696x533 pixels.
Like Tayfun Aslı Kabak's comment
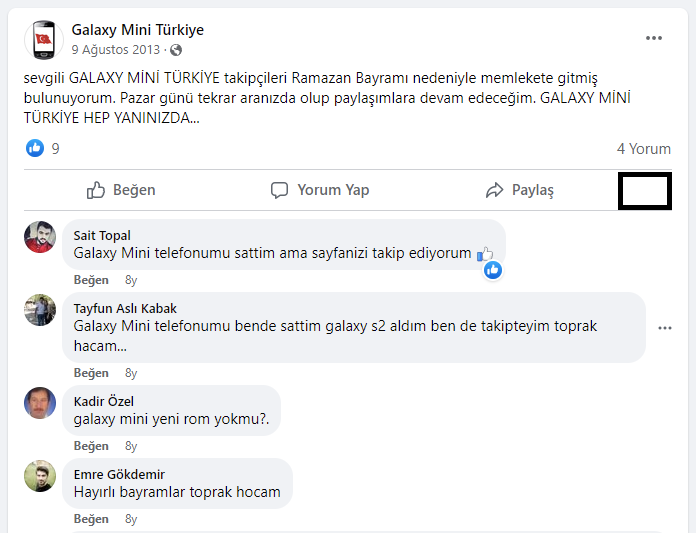coord(91,373)
